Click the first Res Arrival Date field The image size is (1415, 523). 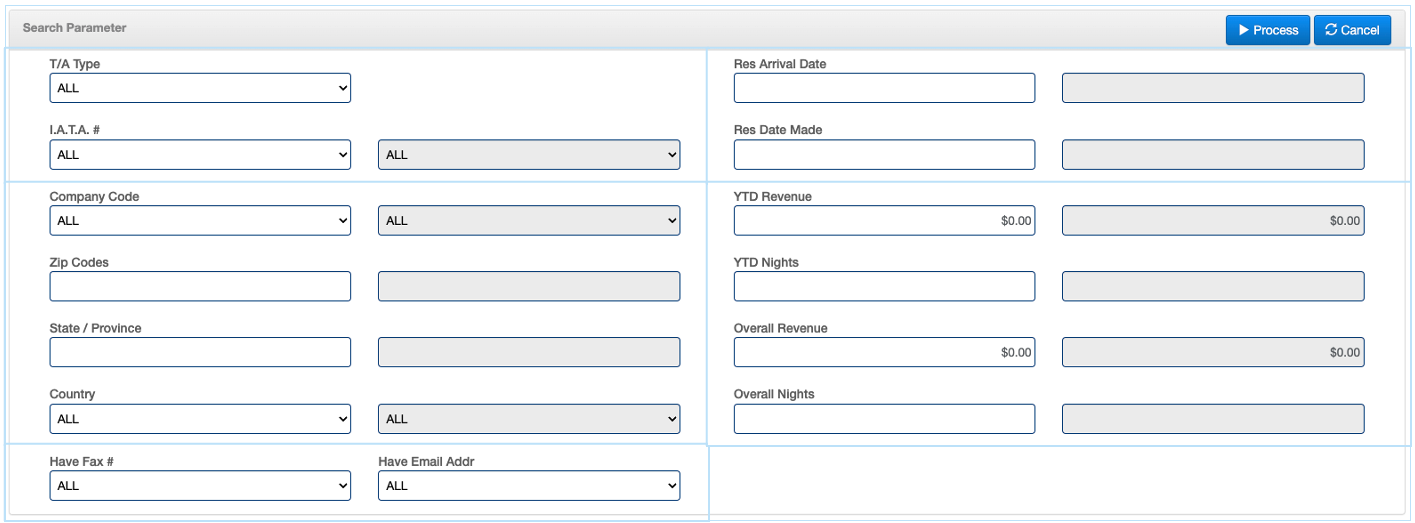click(884, 88)
